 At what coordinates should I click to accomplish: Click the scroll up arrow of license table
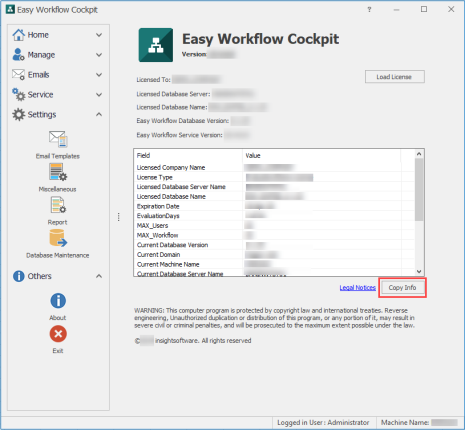click(419, 154)
